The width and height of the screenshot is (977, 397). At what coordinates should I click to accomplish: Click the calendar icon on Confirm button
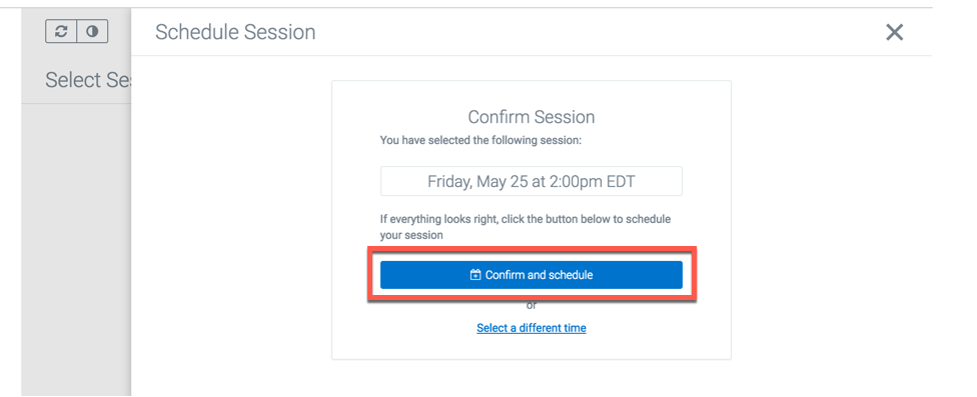(475, 275)
